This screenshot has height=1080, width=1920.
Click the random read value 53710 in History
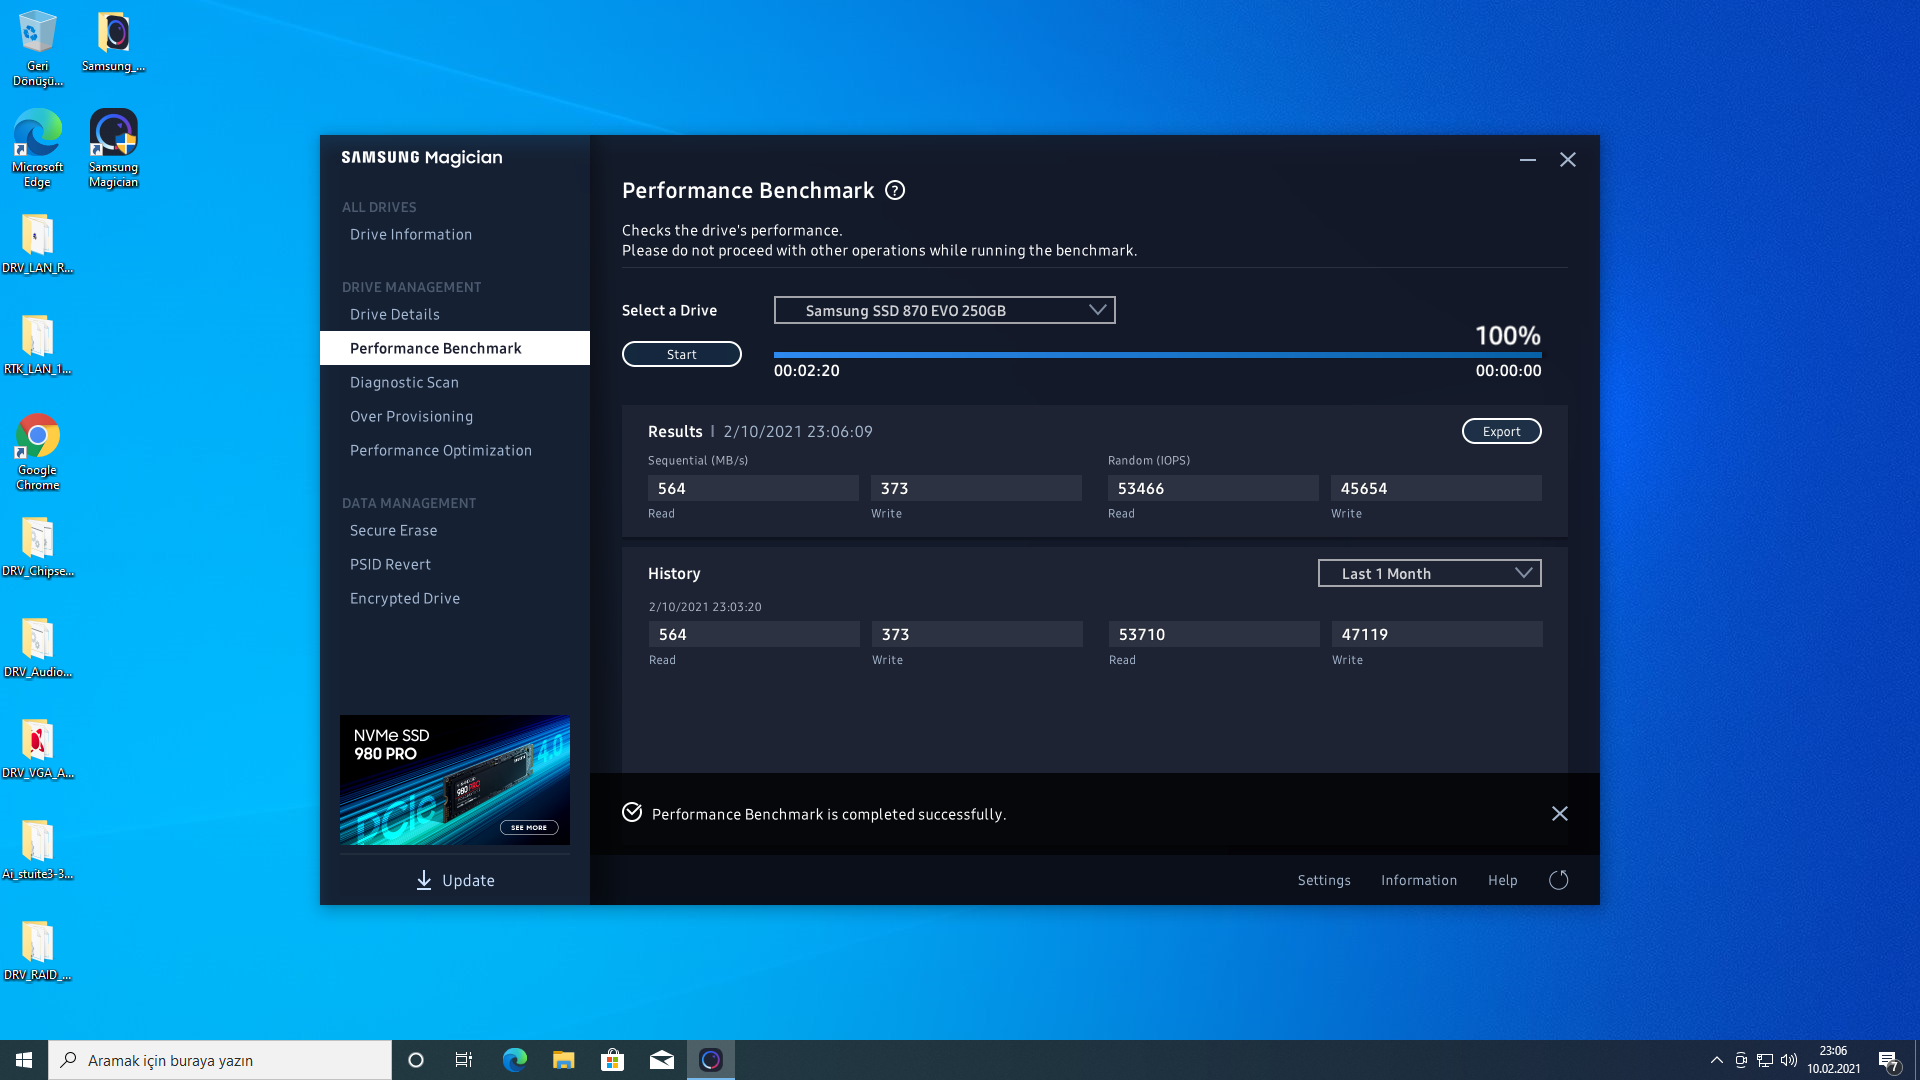pyautogui.click(x=1214, y=634)
